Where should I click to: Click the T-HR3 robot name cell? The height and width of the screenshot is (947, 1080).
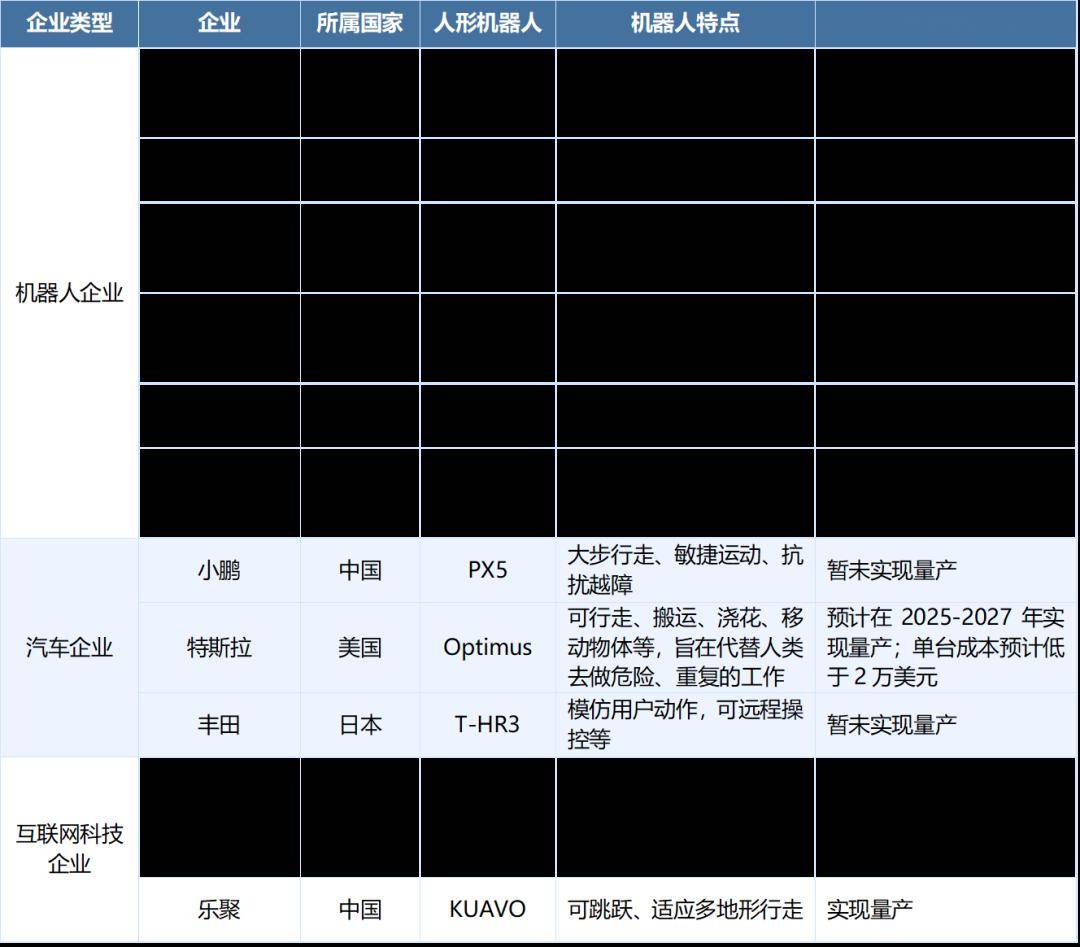pos(488,725)
